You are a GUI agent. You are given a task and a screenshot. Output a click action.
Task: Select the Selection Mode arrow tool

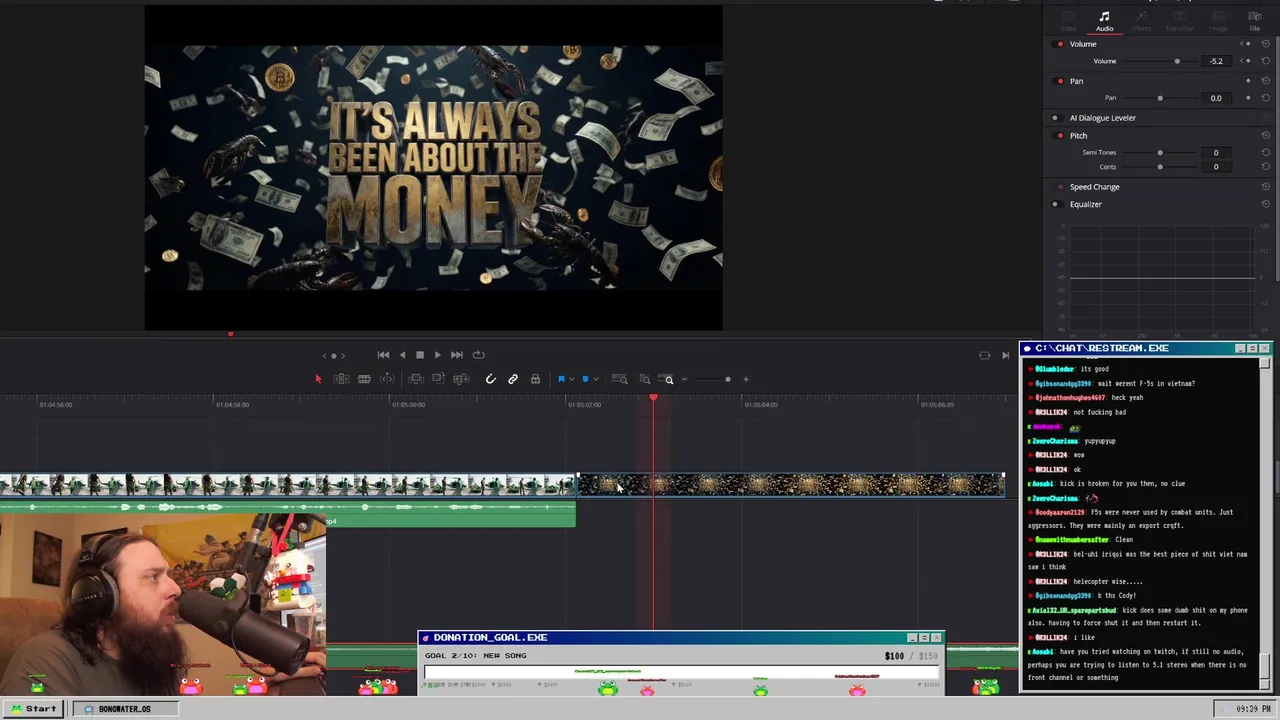318,379
